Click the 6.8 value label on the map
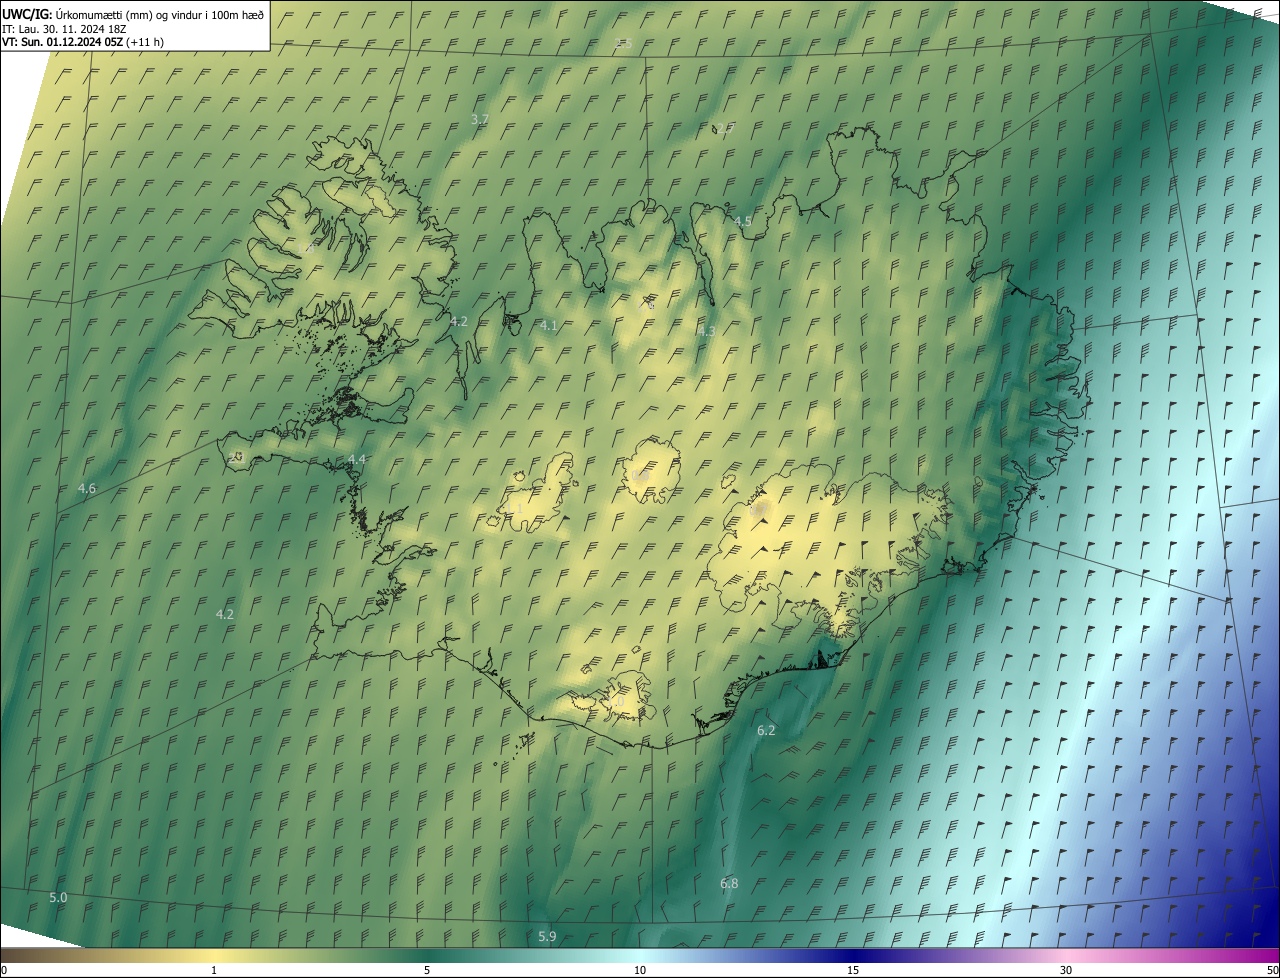This screenshot has width=1280, height=978. coord(729,883)
